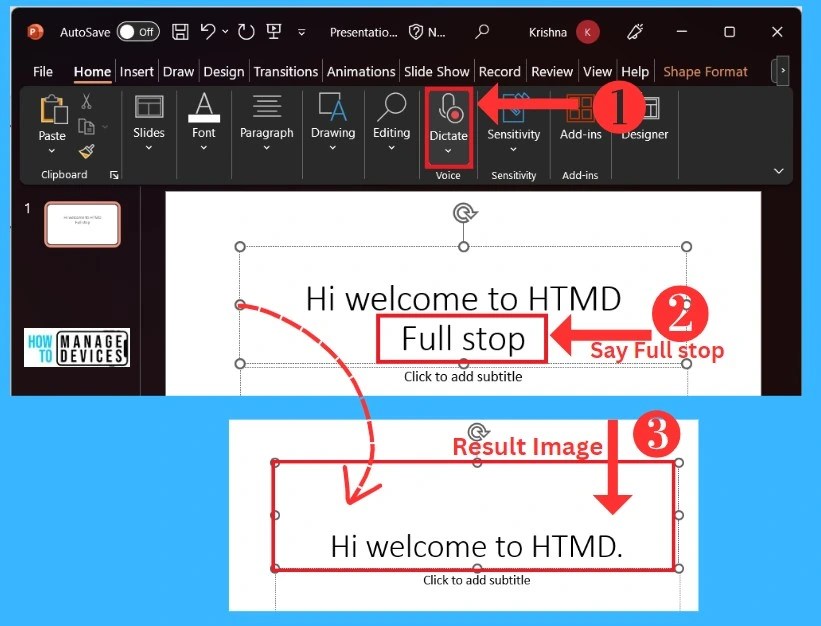Open the Clipboard dialog launcher
Screen dimensions: 821x626
(113, 174)
